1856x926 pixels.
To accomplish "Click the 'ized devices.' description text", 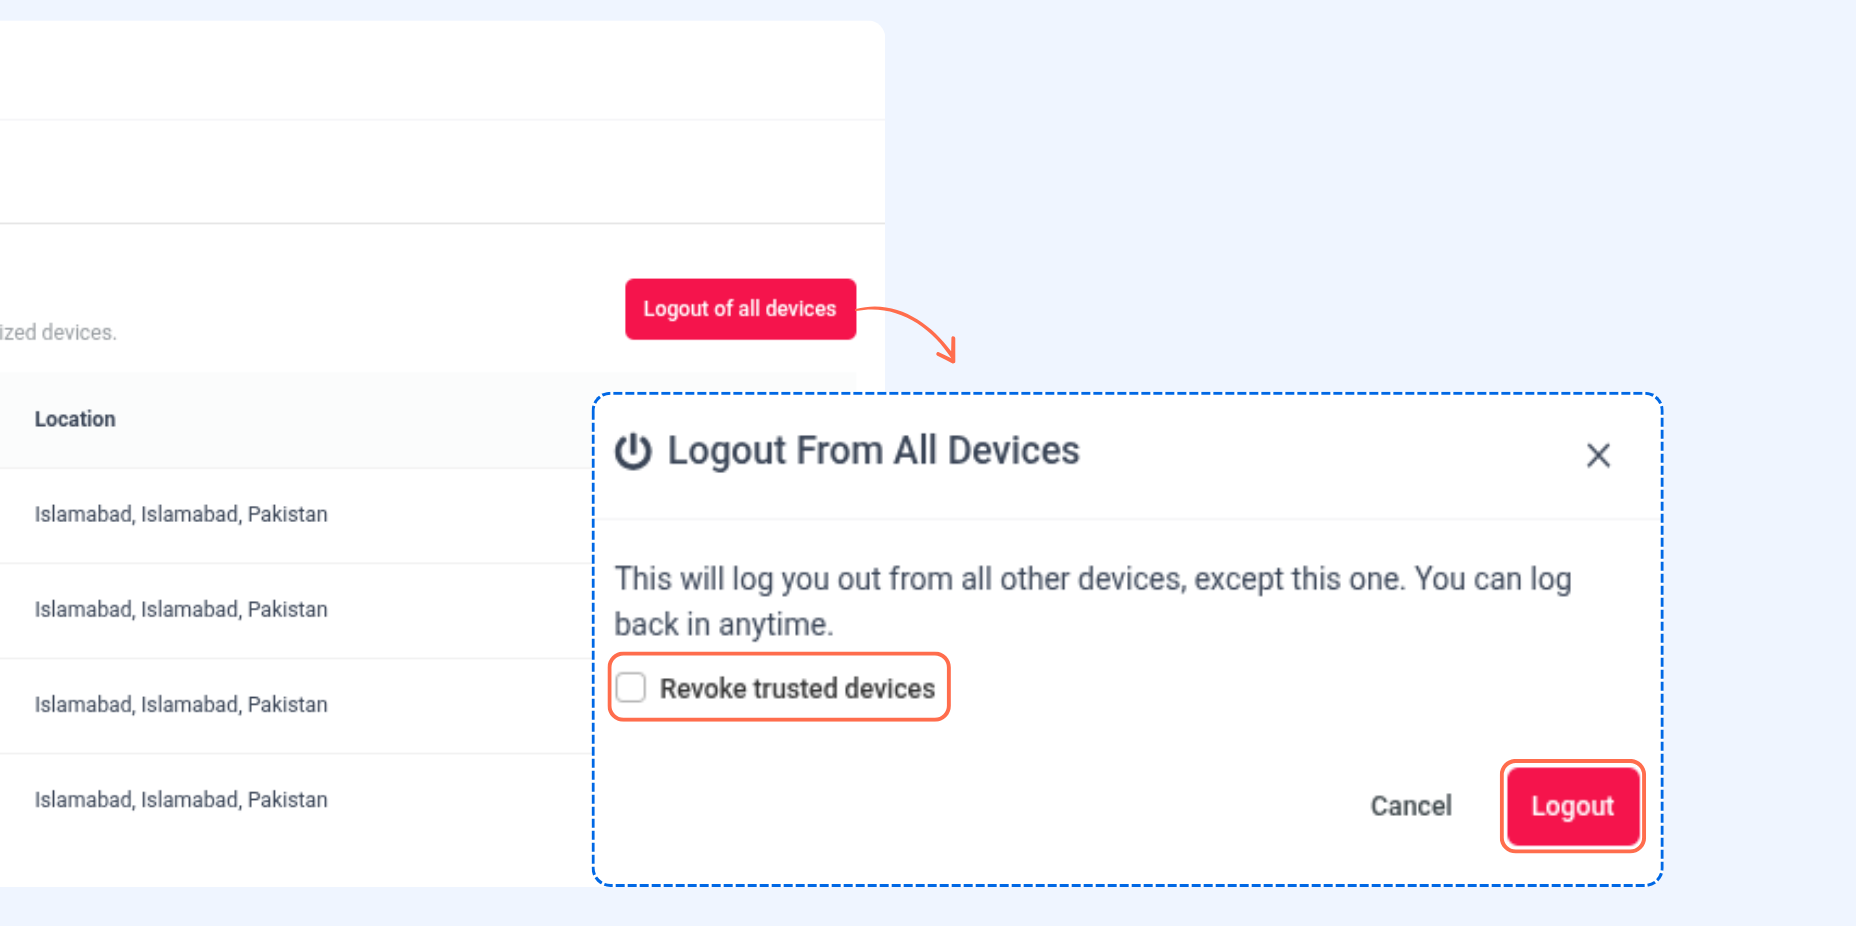I will click(x=58, y=332).
